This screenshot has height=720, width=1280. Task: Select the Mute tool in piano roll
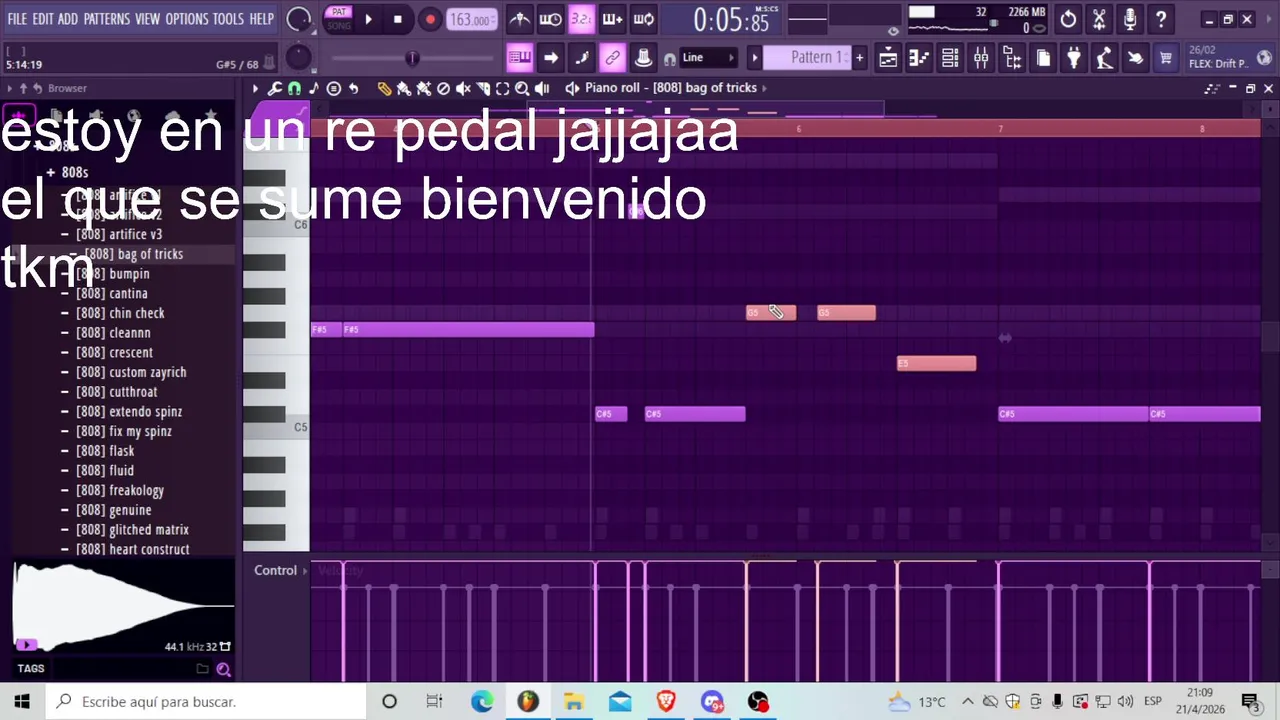463,88
